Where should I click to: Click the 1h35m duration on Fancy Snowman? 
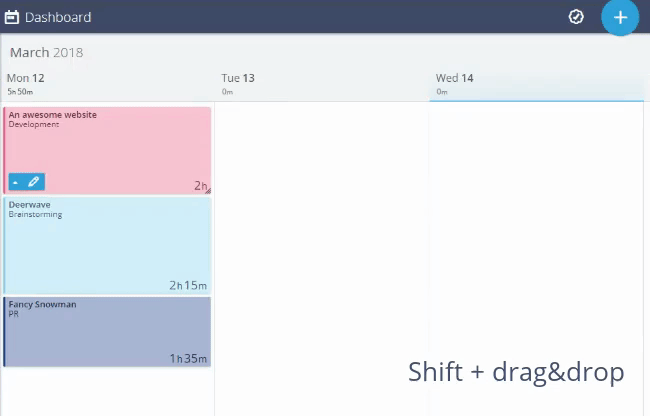coord(188,358)
